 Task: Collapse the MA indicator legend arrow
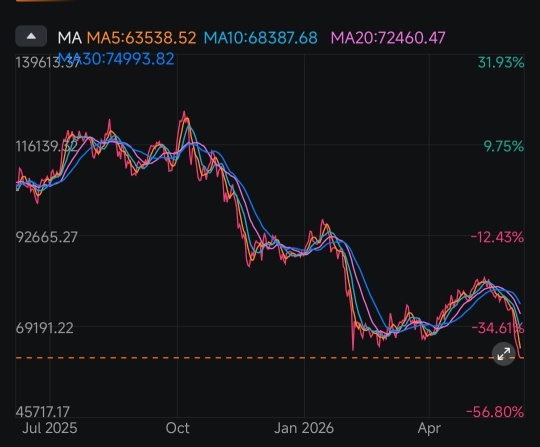pos(31,36)
